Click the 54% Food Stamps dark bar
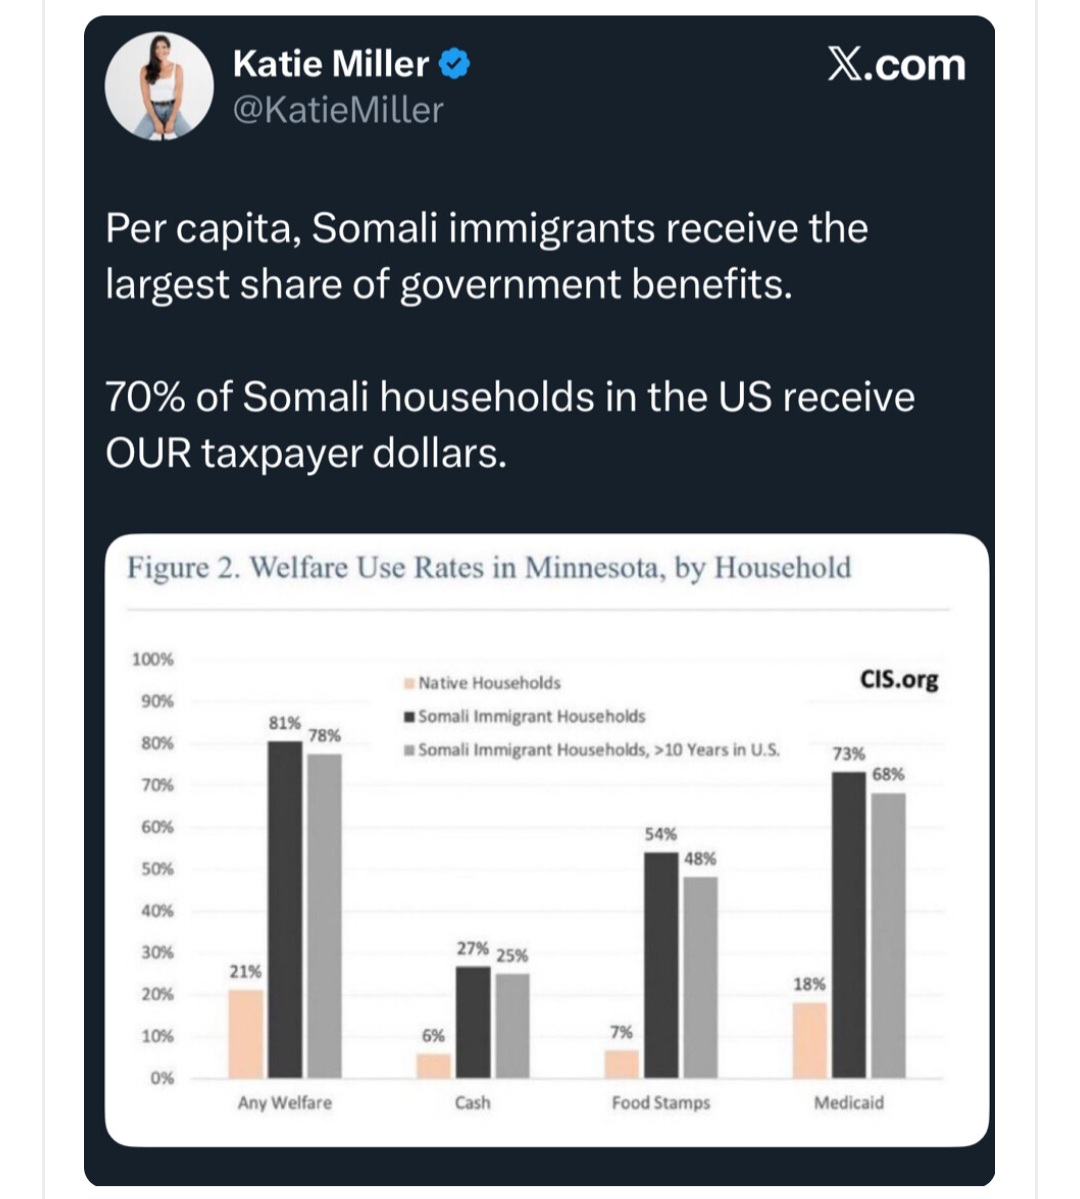Image resolution: width=1080 pixels, height=1199 pixels. (660, 965)
